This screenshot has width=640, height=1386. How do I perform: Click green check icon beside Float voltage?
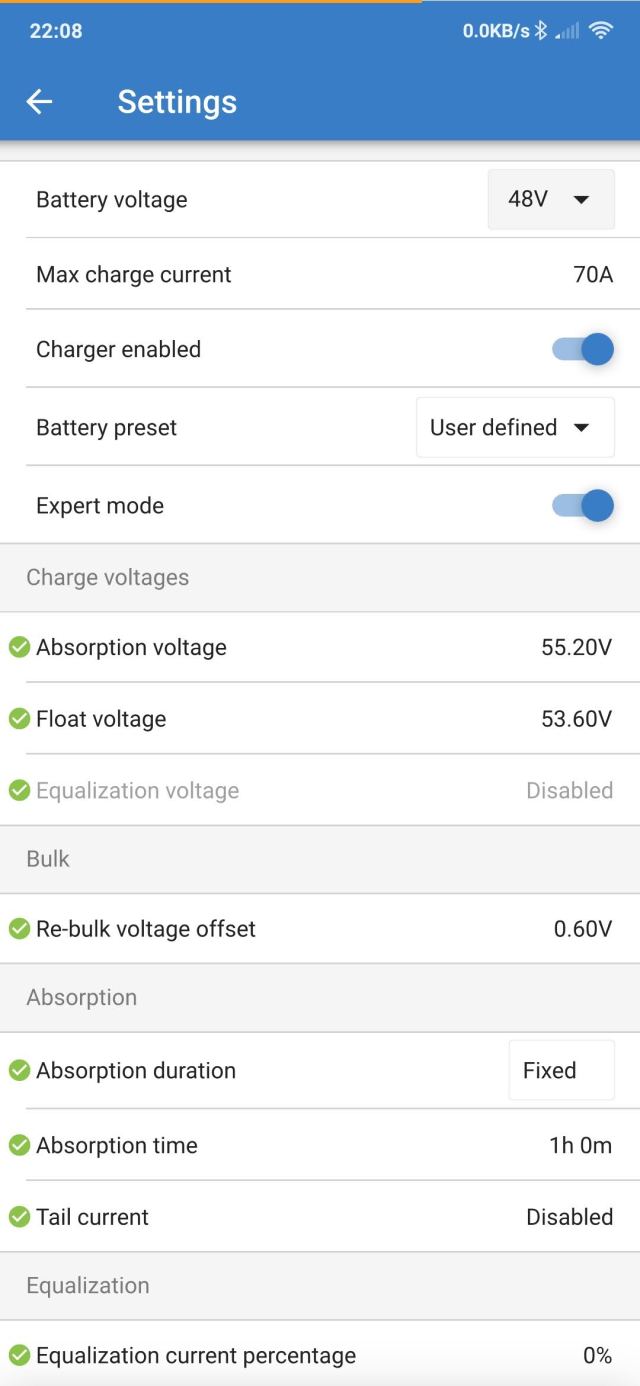19,718
